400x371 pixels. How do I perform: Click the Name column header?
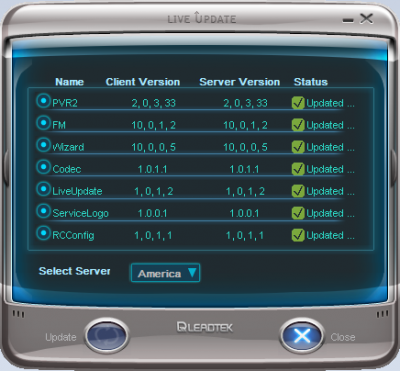point(69,82)
